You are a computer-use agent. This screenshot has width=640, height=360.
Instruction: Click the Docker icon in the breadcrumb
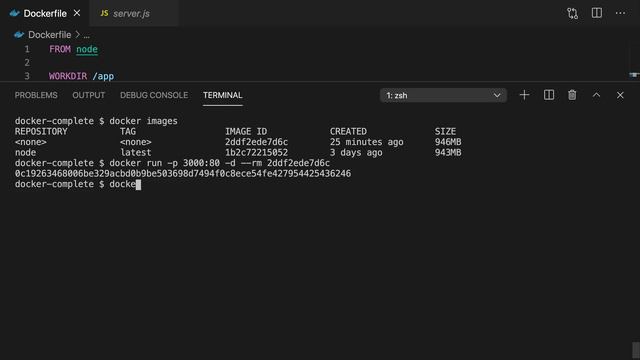point(19,35)
